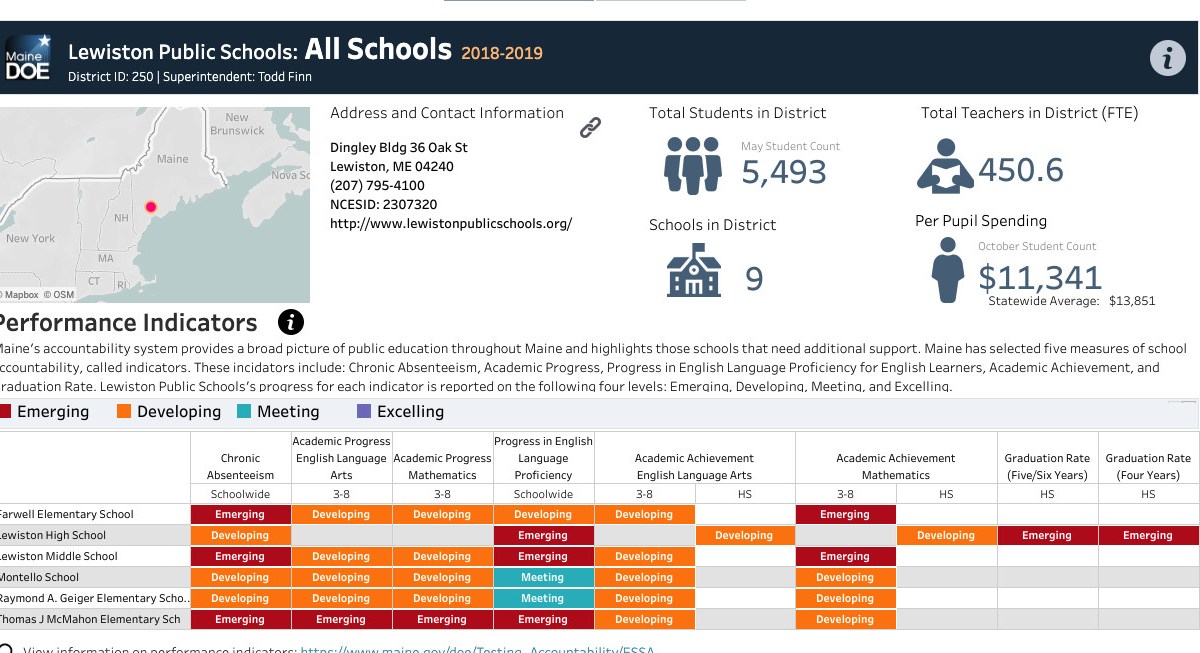Select the Developing orange legend swatch
The image size is (1200, 653).
pos(124,411)
